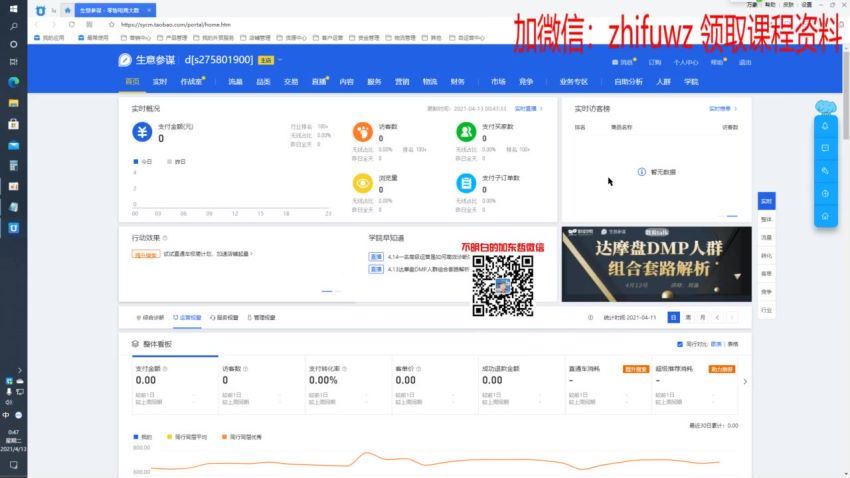This screenshot has height=478, width=850.
Task: Click browser home icon next to tab
Action: click(x=67, y=10)
